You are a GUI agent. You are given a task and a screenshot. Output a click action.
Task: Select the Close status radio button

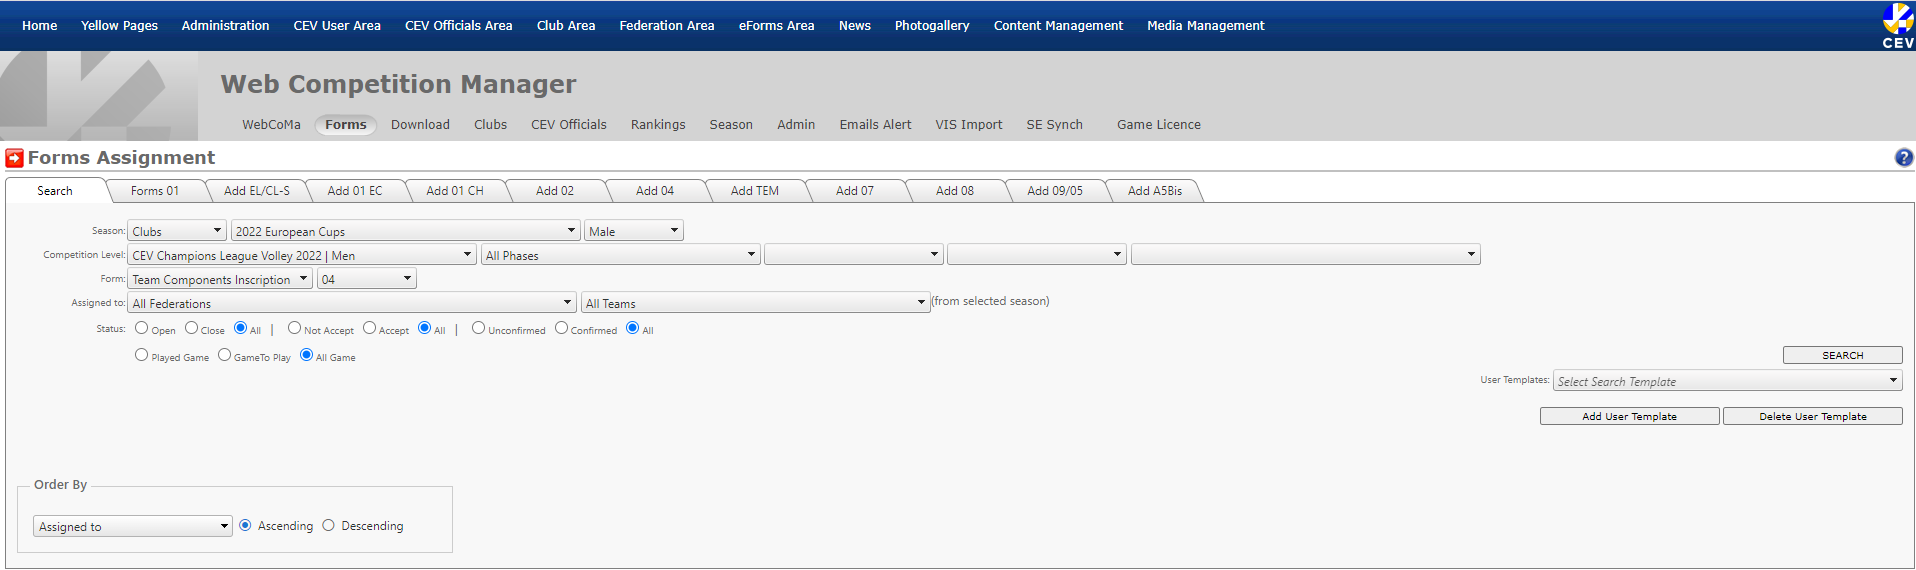click(191, 328)
